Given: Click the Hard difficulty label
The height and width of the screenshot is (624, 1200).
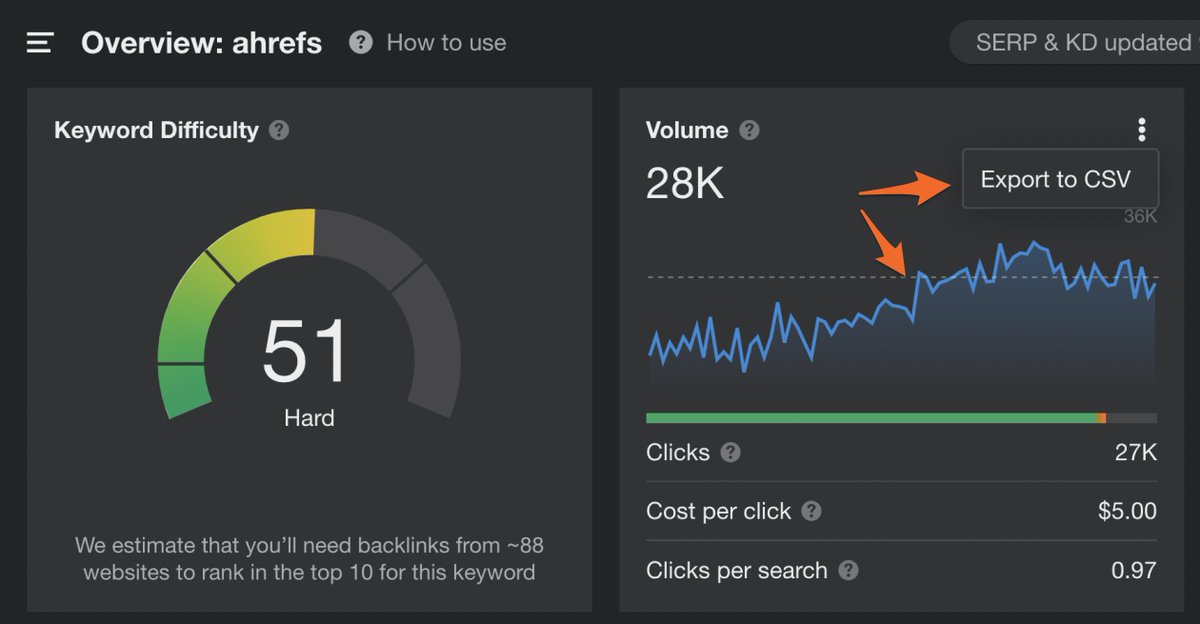Looking at the screenshot, I should click(309, 418).
